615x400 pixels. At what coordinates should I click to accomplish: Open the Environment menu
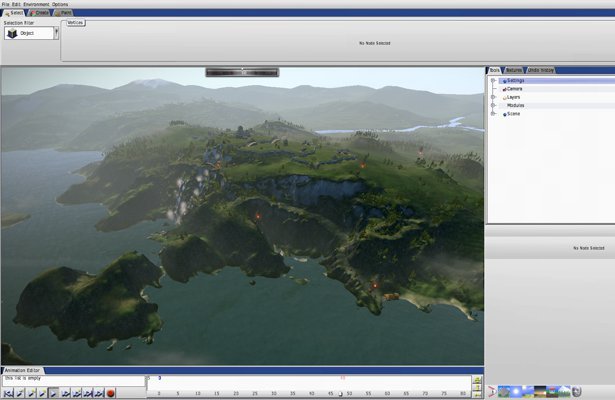[36, 4]
